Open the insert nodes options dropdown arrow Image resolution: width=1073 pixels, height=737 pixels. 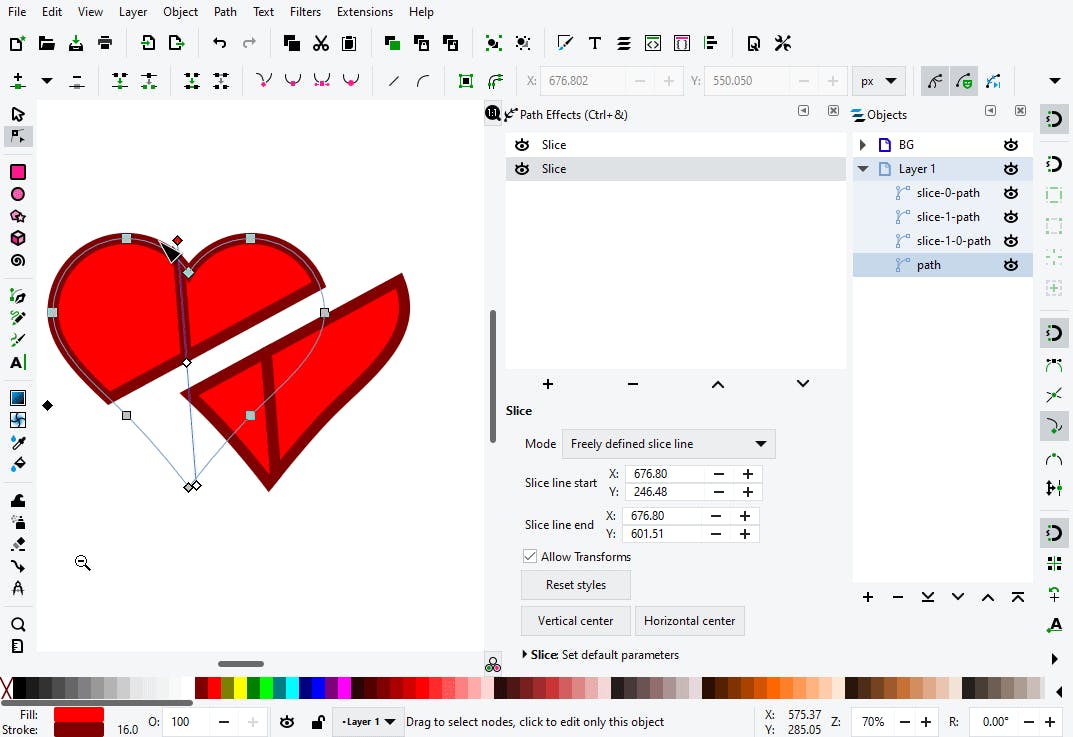[47, 81]
